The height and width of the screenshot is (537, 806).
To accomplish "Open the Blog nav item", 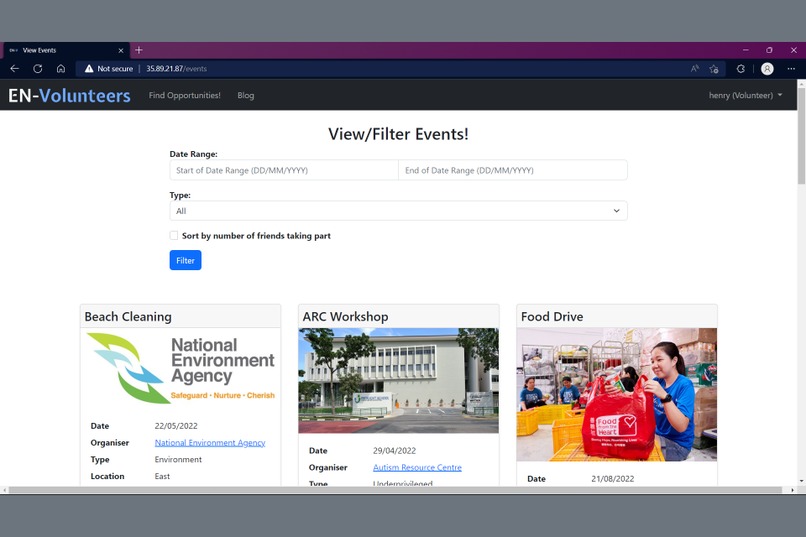I will [x=246, y=95].
